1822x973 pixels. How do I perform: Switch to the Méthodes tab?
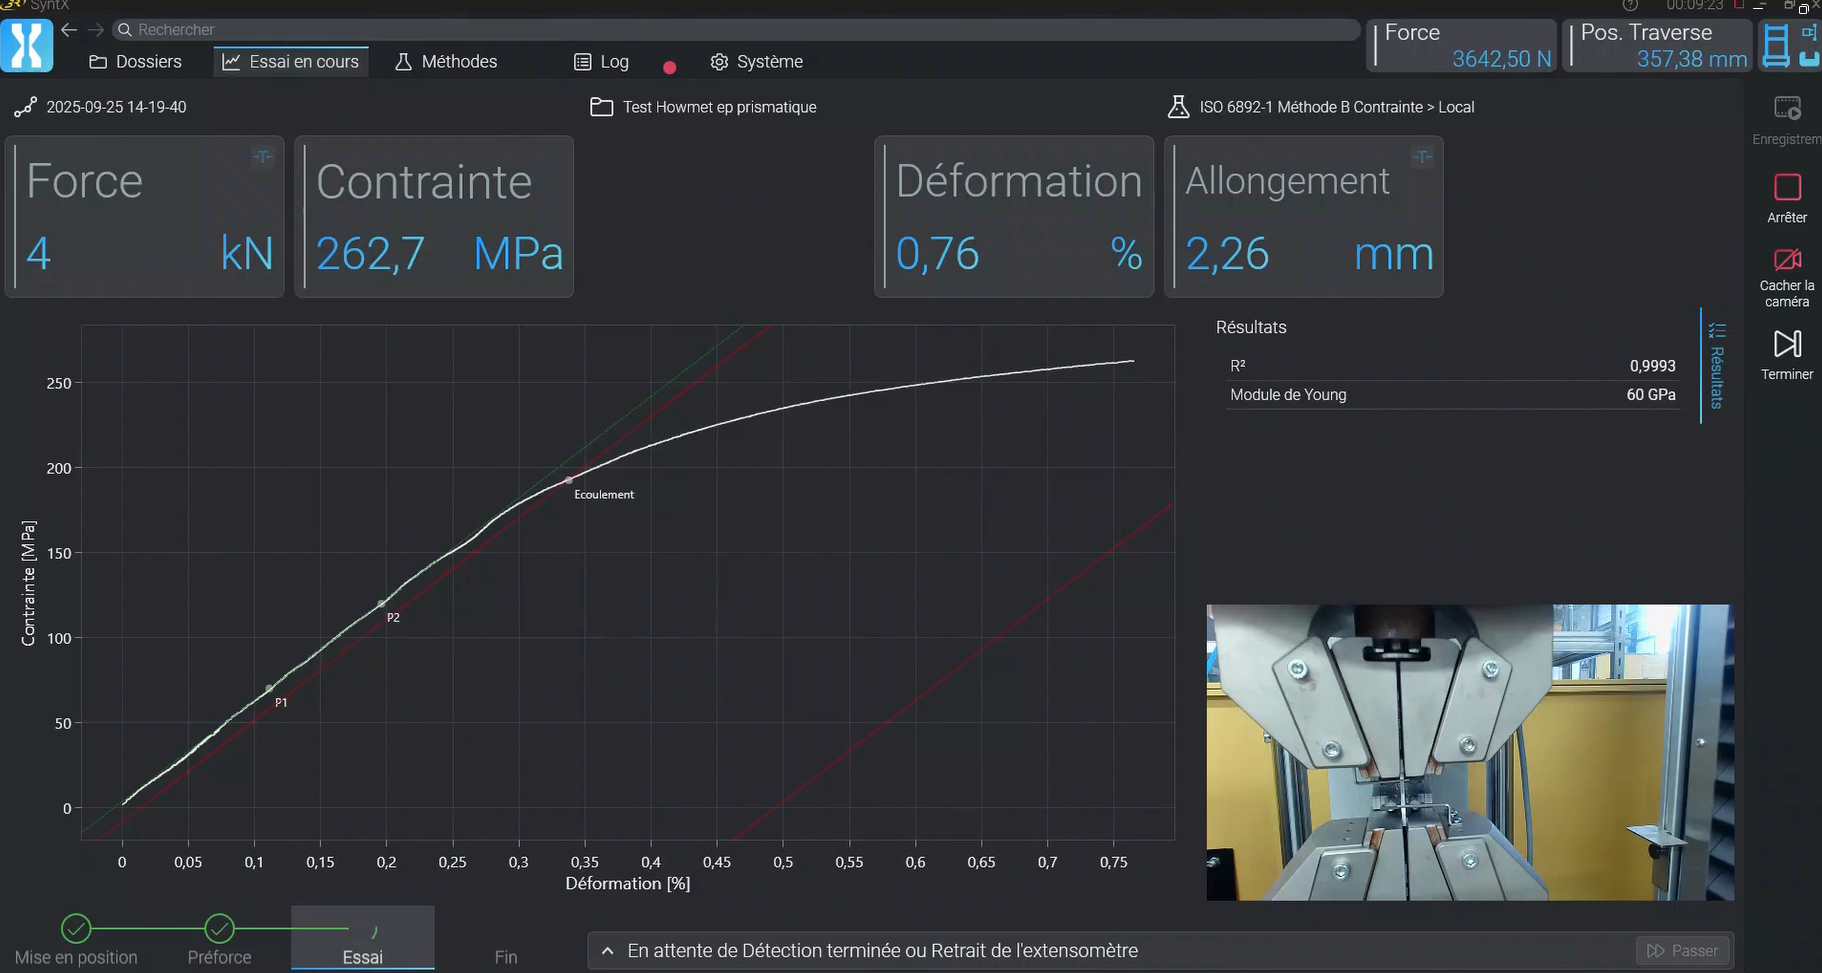446,62
